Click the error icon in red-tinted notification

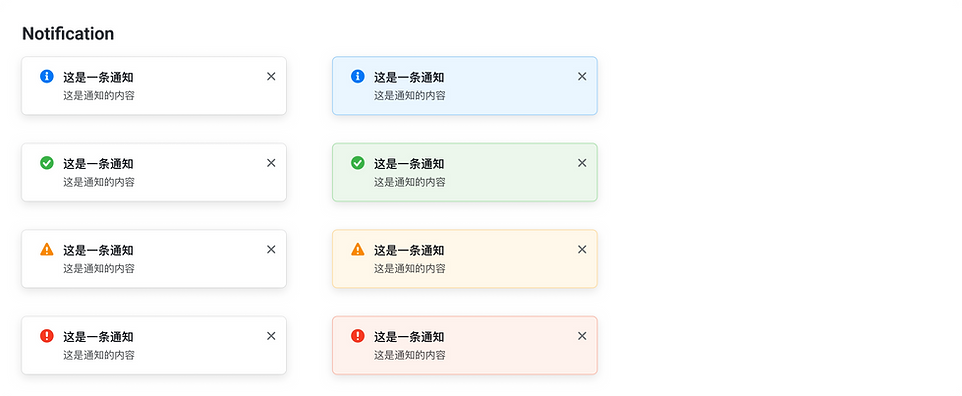[358, 336]
